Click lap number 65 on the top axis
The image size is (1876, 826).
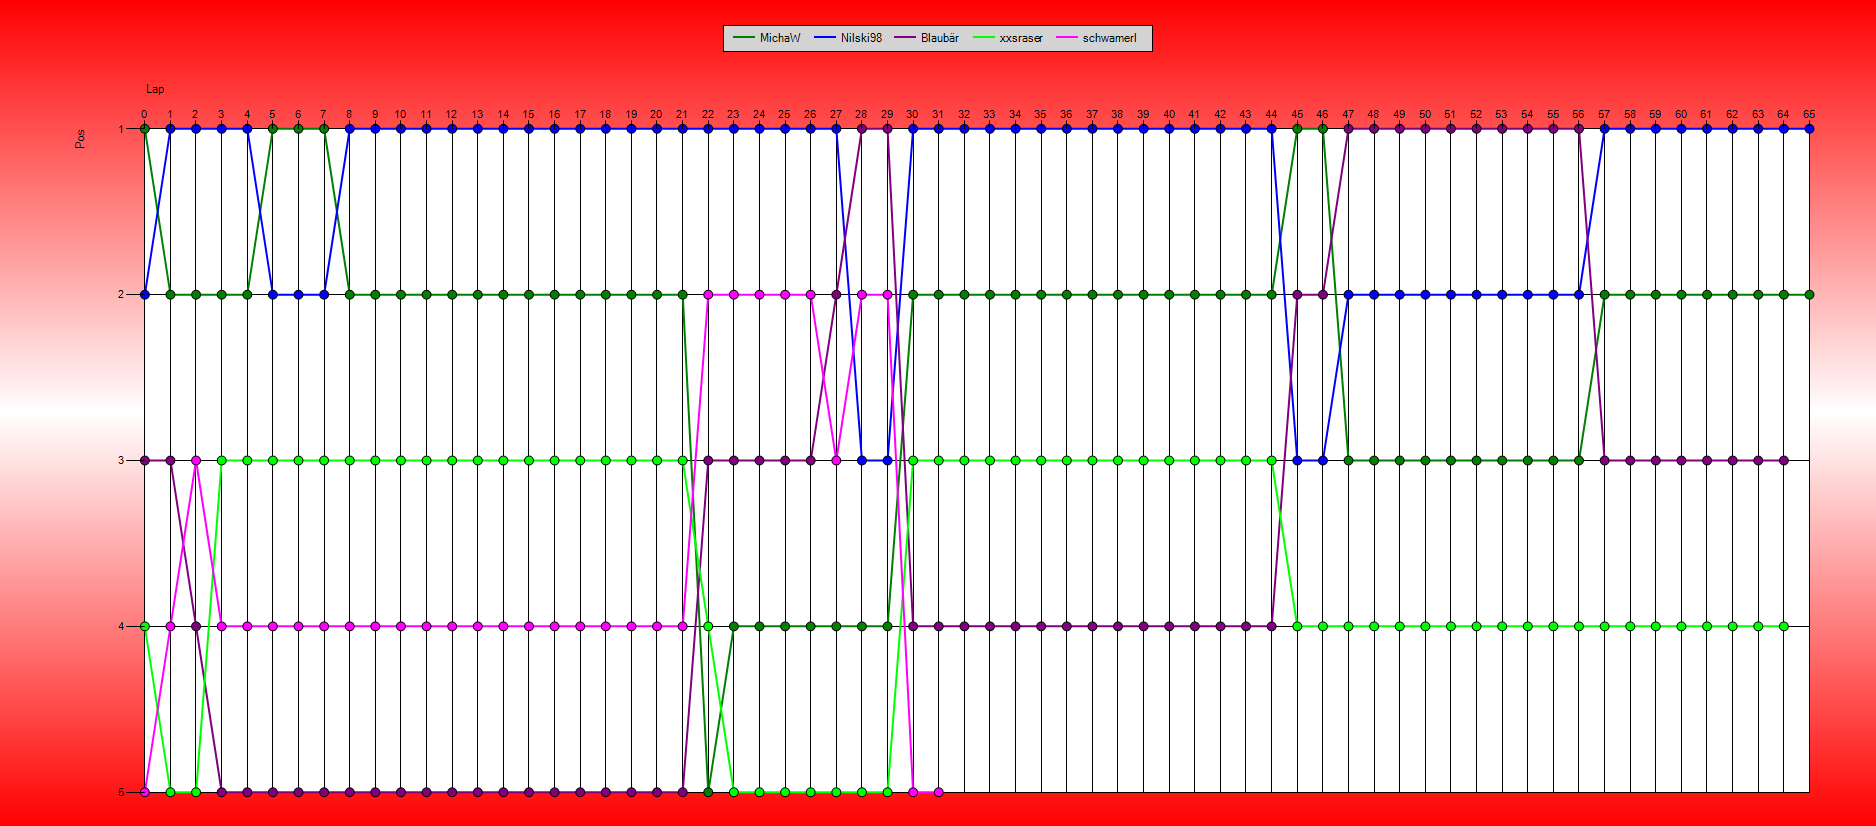pos(1809,114)
